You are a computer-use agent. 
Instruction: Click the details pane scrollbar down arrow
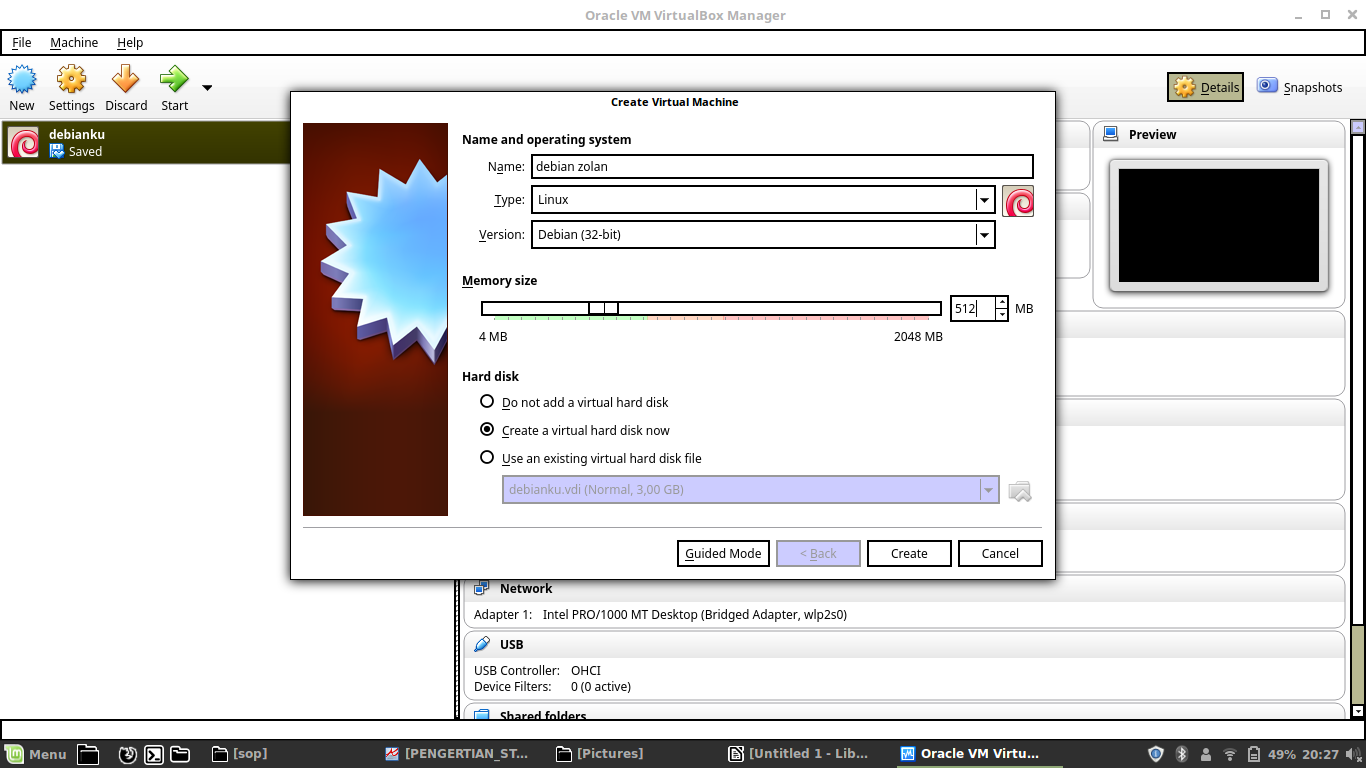[x=1357, y=711]
